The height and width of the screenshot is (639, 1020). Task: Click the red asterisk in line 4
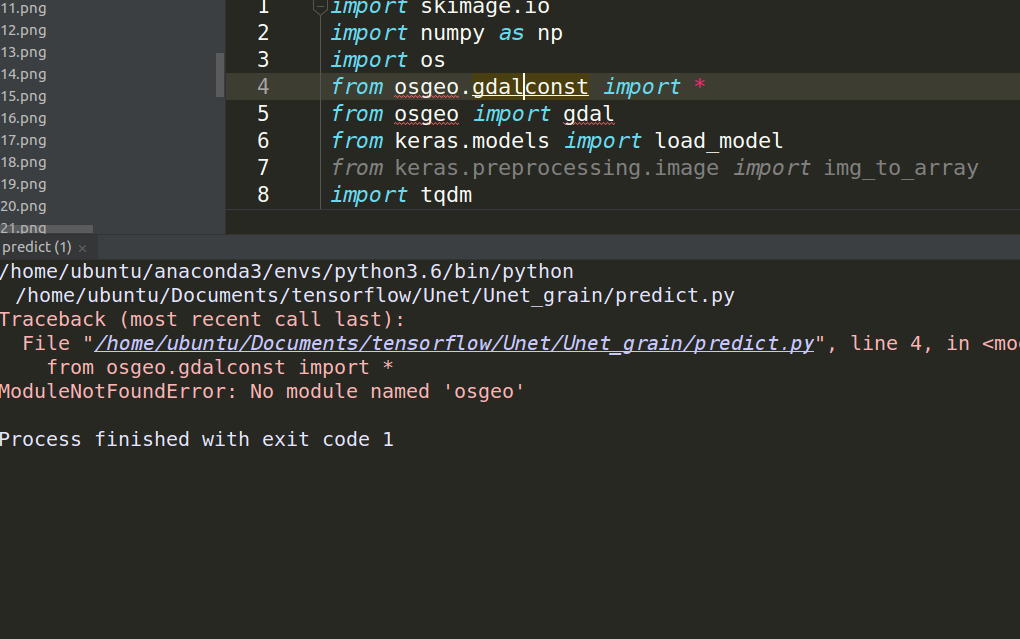702,87
